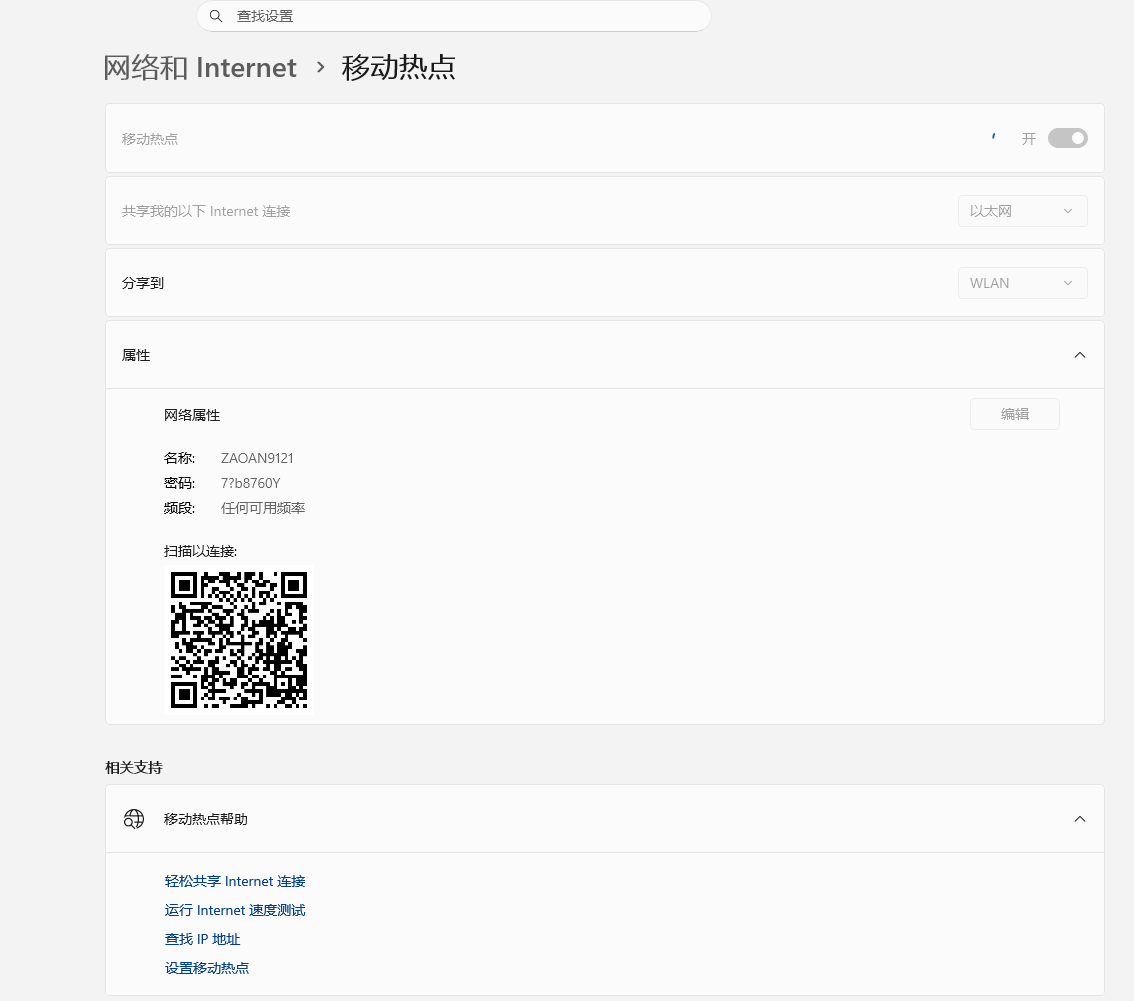Click the band value 任何可用频率
This screenshot has height=1001, width=1134.
[263, 508]
